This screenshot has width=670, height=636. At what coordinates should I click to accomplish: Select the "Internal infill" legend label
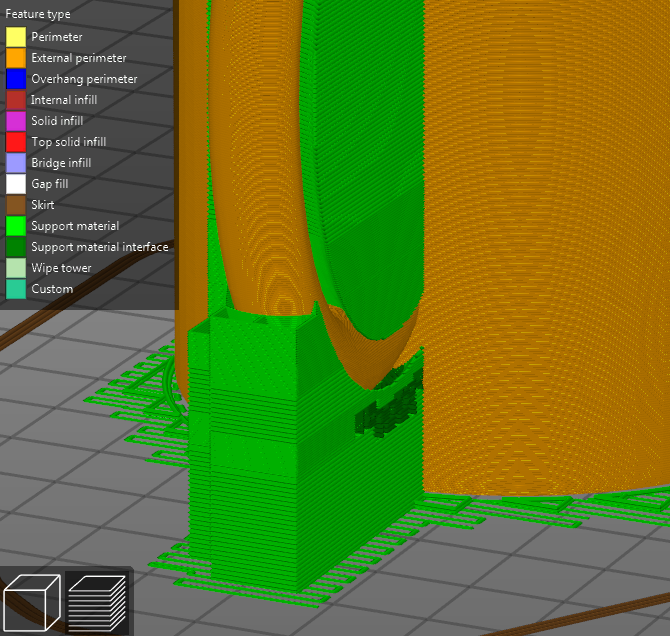pyautogui.click(x=64, y=100)
